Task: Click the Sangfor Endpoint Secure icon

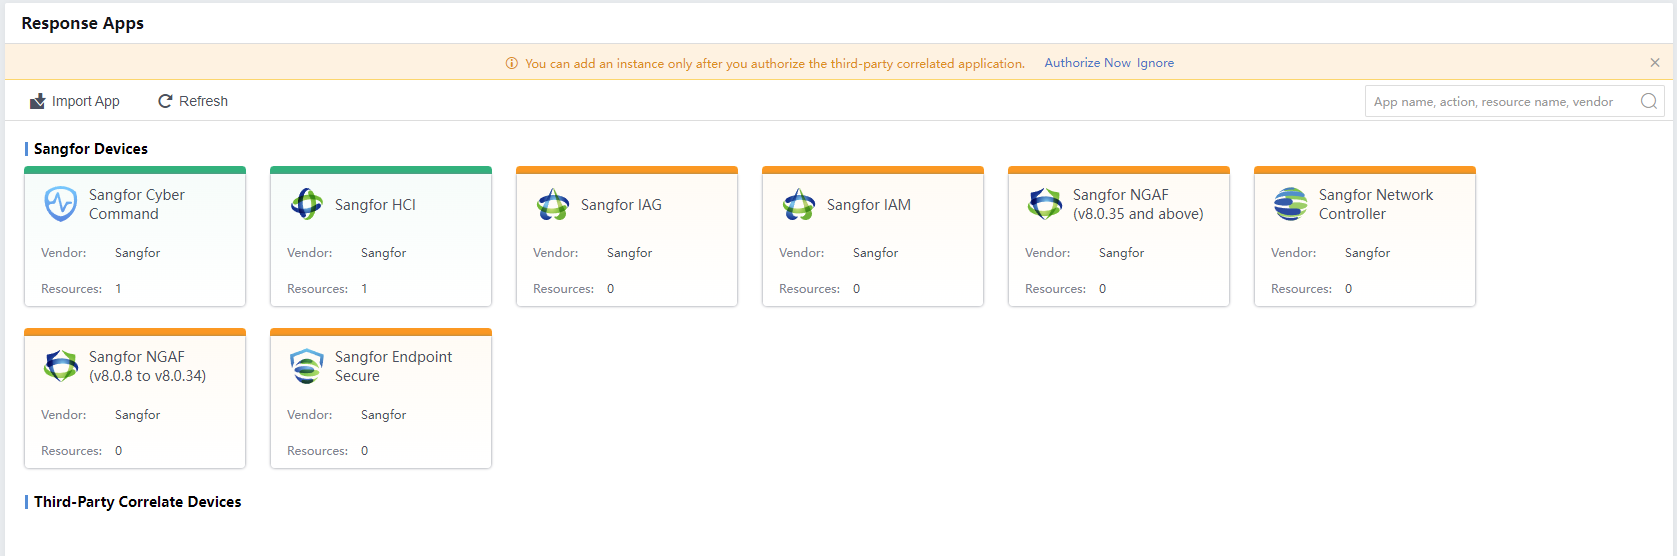Action: [x=307, y=366]
